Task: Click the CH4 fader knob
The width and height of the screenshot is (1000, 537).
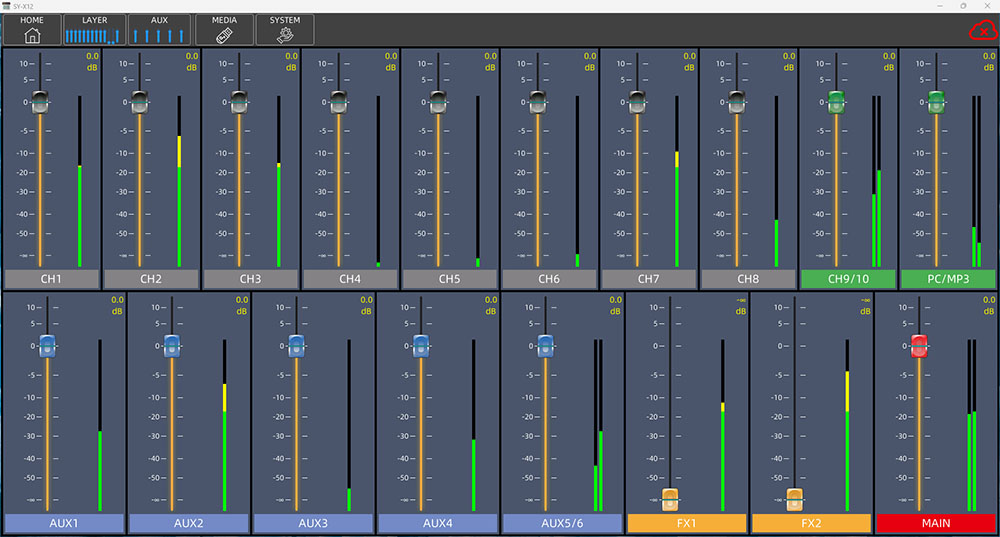Action: pos(338,102)
